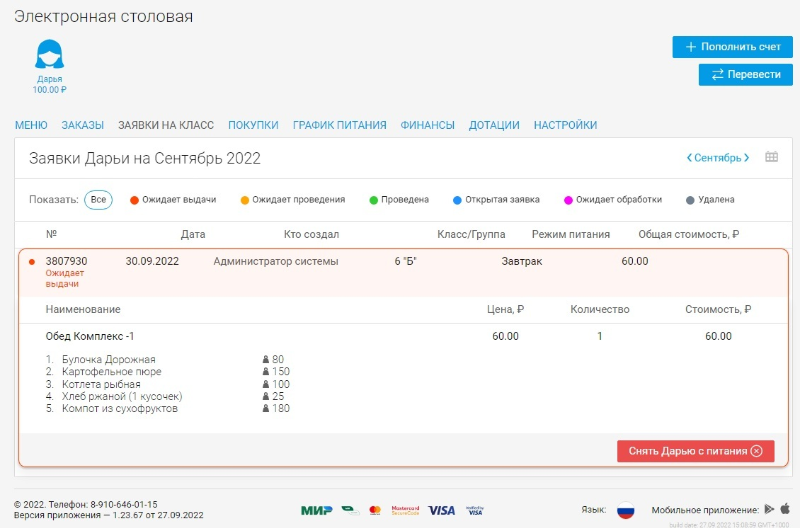Open the ЗАКАЗЫ tab
Image resolution: width=800 pixels, height=528 pixels.
click(x=83, y=125)
